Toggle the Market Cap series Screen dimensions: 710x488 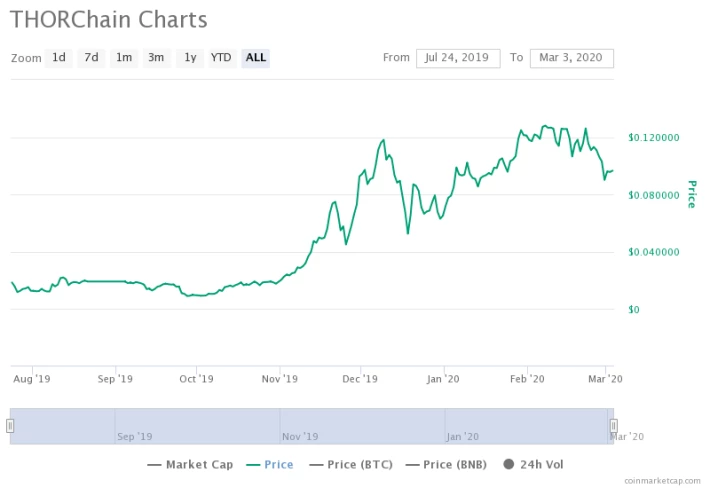click(x=190, y=464)
